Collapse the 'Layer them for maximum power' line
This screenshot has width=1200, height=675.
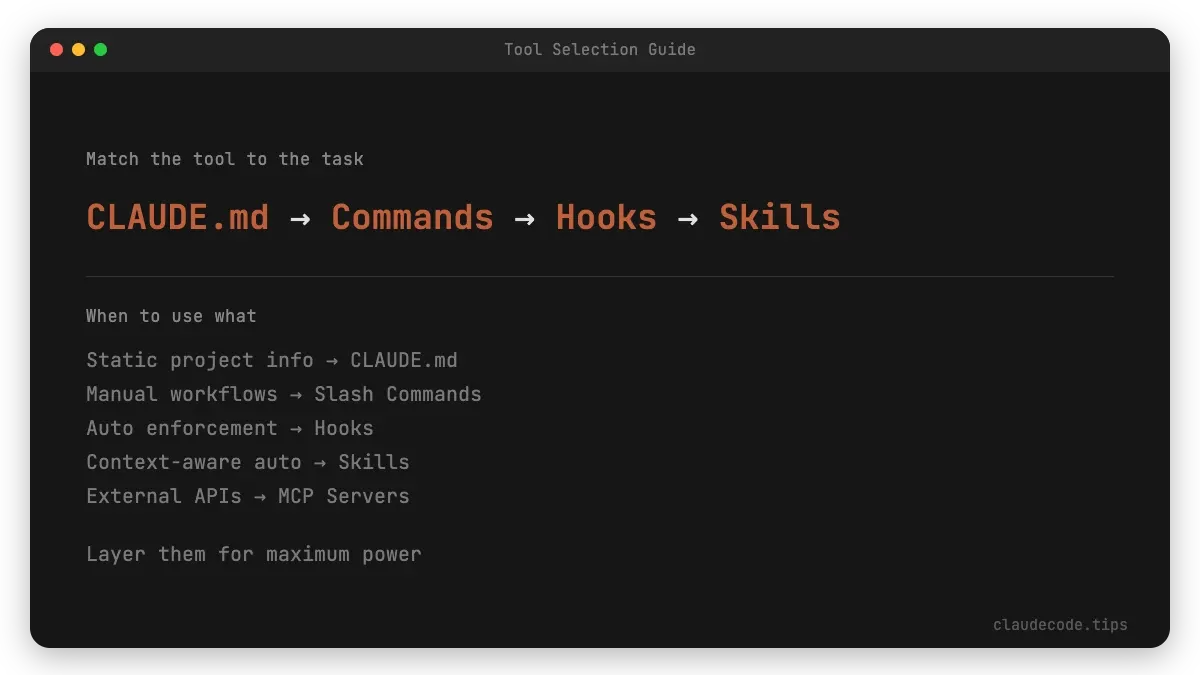253,554
